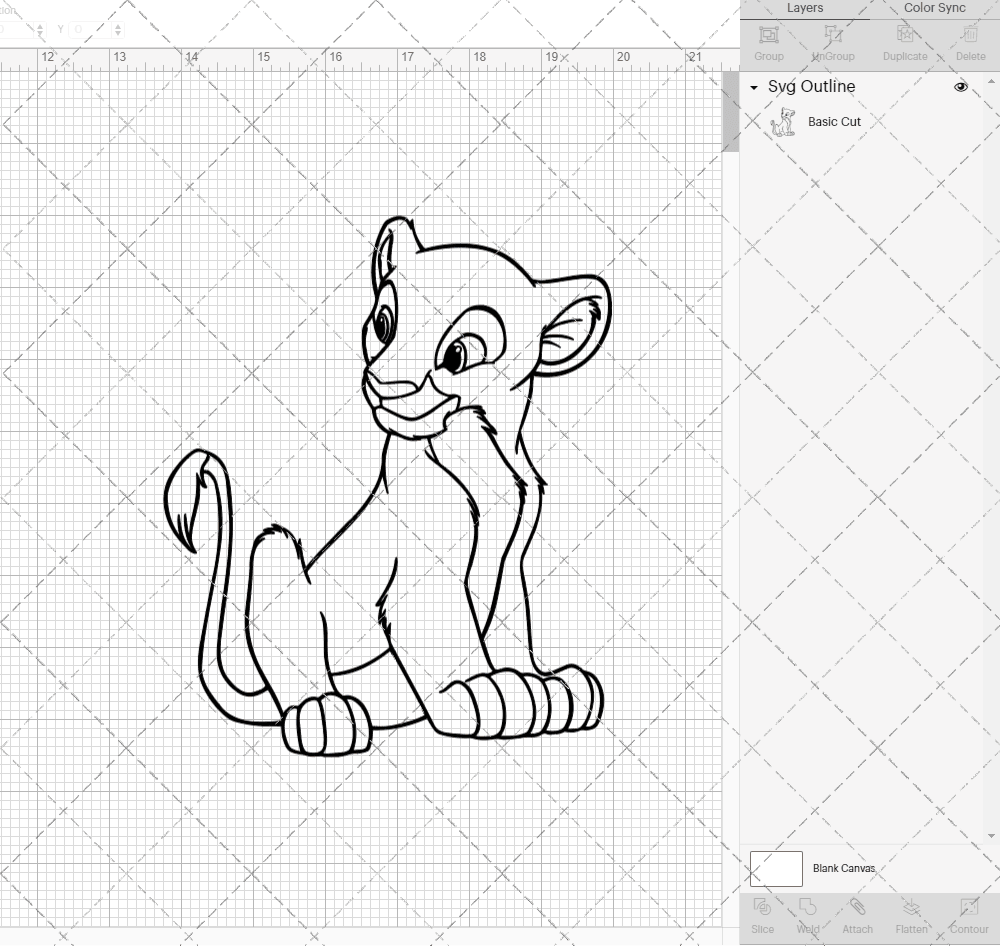Image resolution: width=1000 pixels, height=946 pixels.
Task: Open the Blank Canvas color swatch
Action: (776, 868)
